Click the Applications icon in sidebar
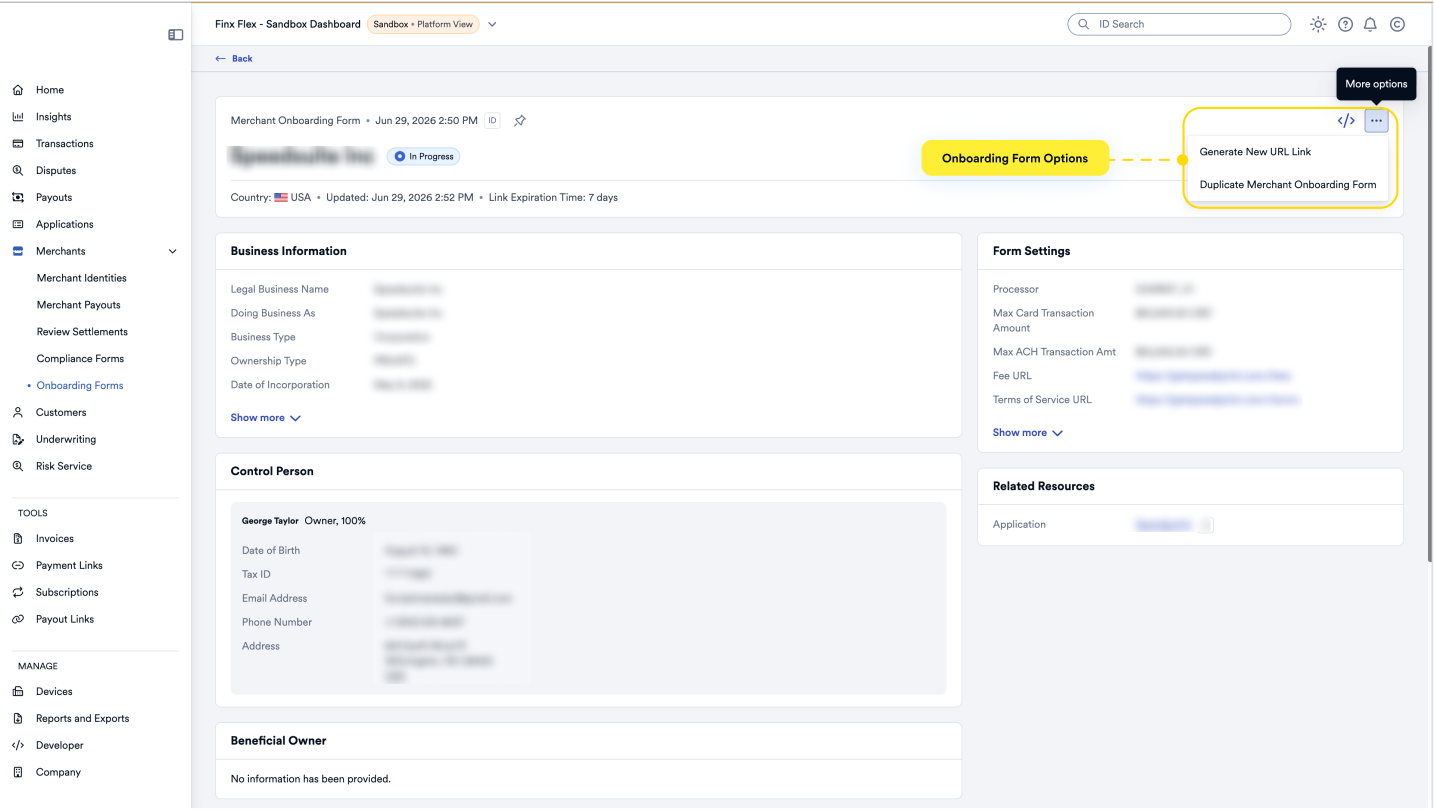Screen dimensions: 1434x810 pyautogui.click(x=18, y=225)
